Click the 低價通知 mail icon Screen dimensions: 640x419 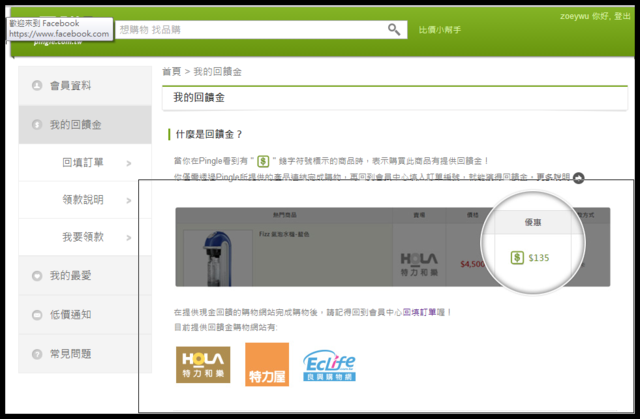(x=37, y=315)
